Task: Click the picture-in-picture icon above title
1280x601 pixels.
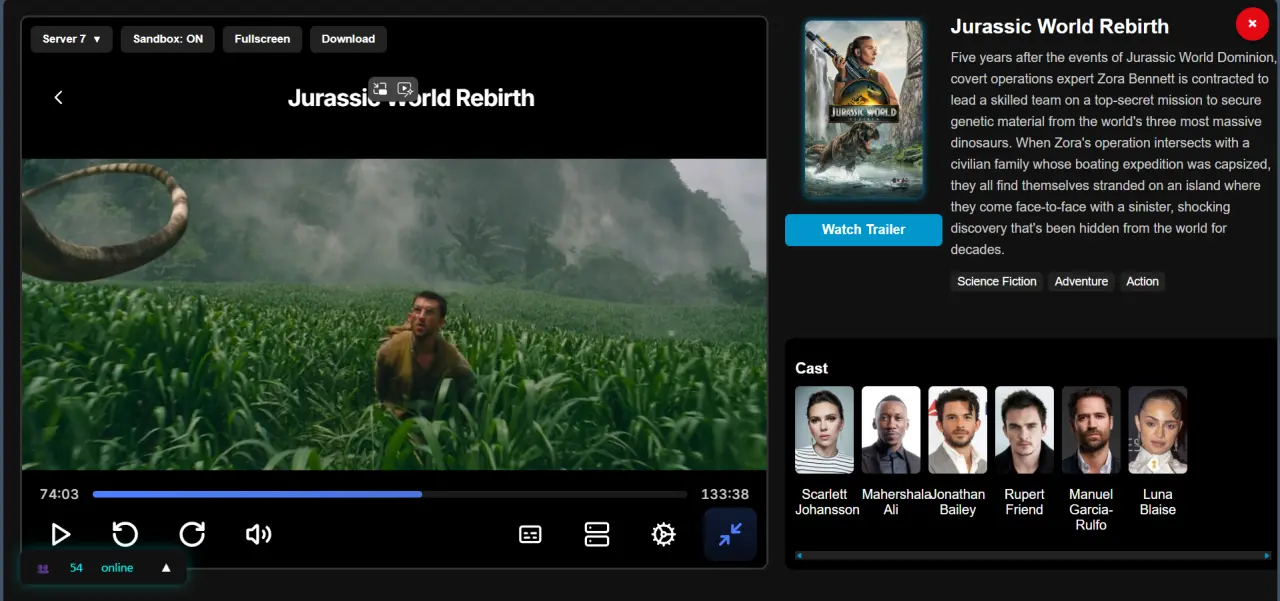Action: [x=380, y=89]
